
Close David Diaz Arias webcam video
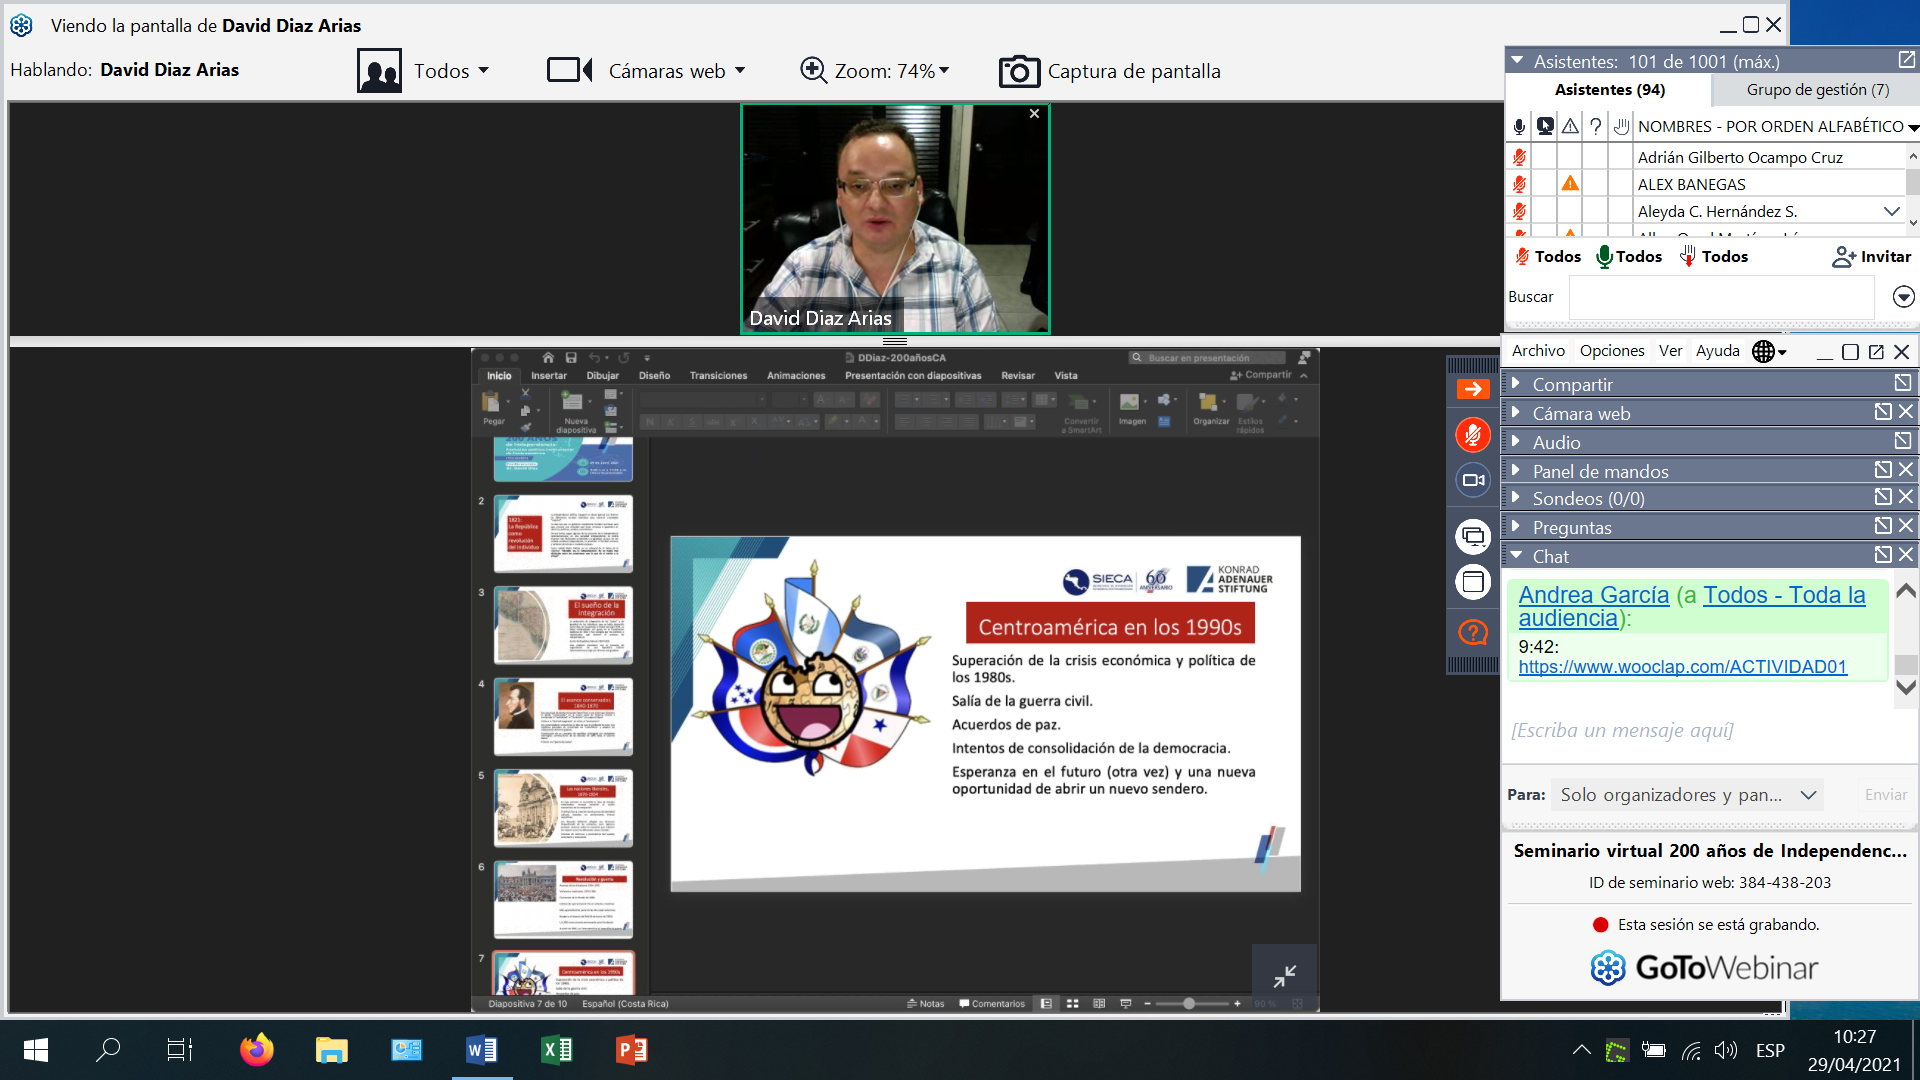click(1034, 114)
